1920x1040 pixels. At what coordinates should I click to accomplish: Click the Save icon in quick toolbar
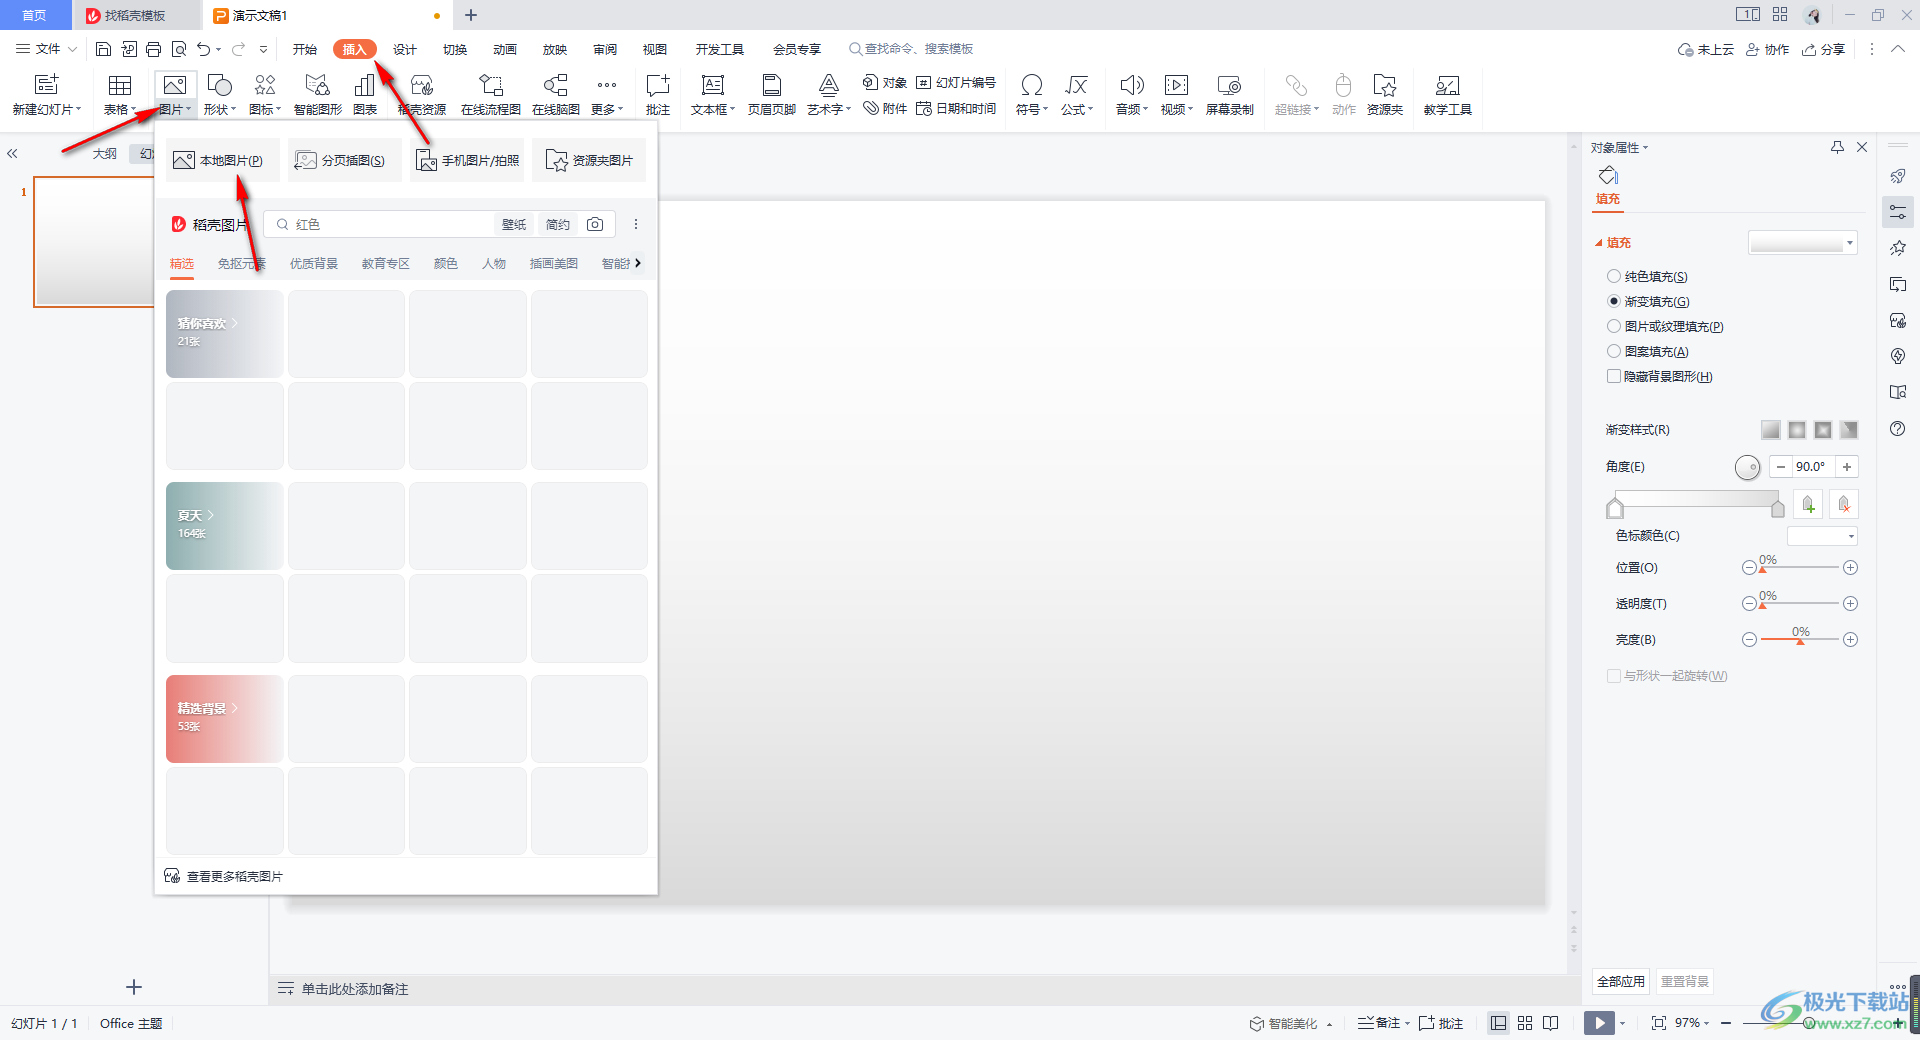(x=103, y=49)
